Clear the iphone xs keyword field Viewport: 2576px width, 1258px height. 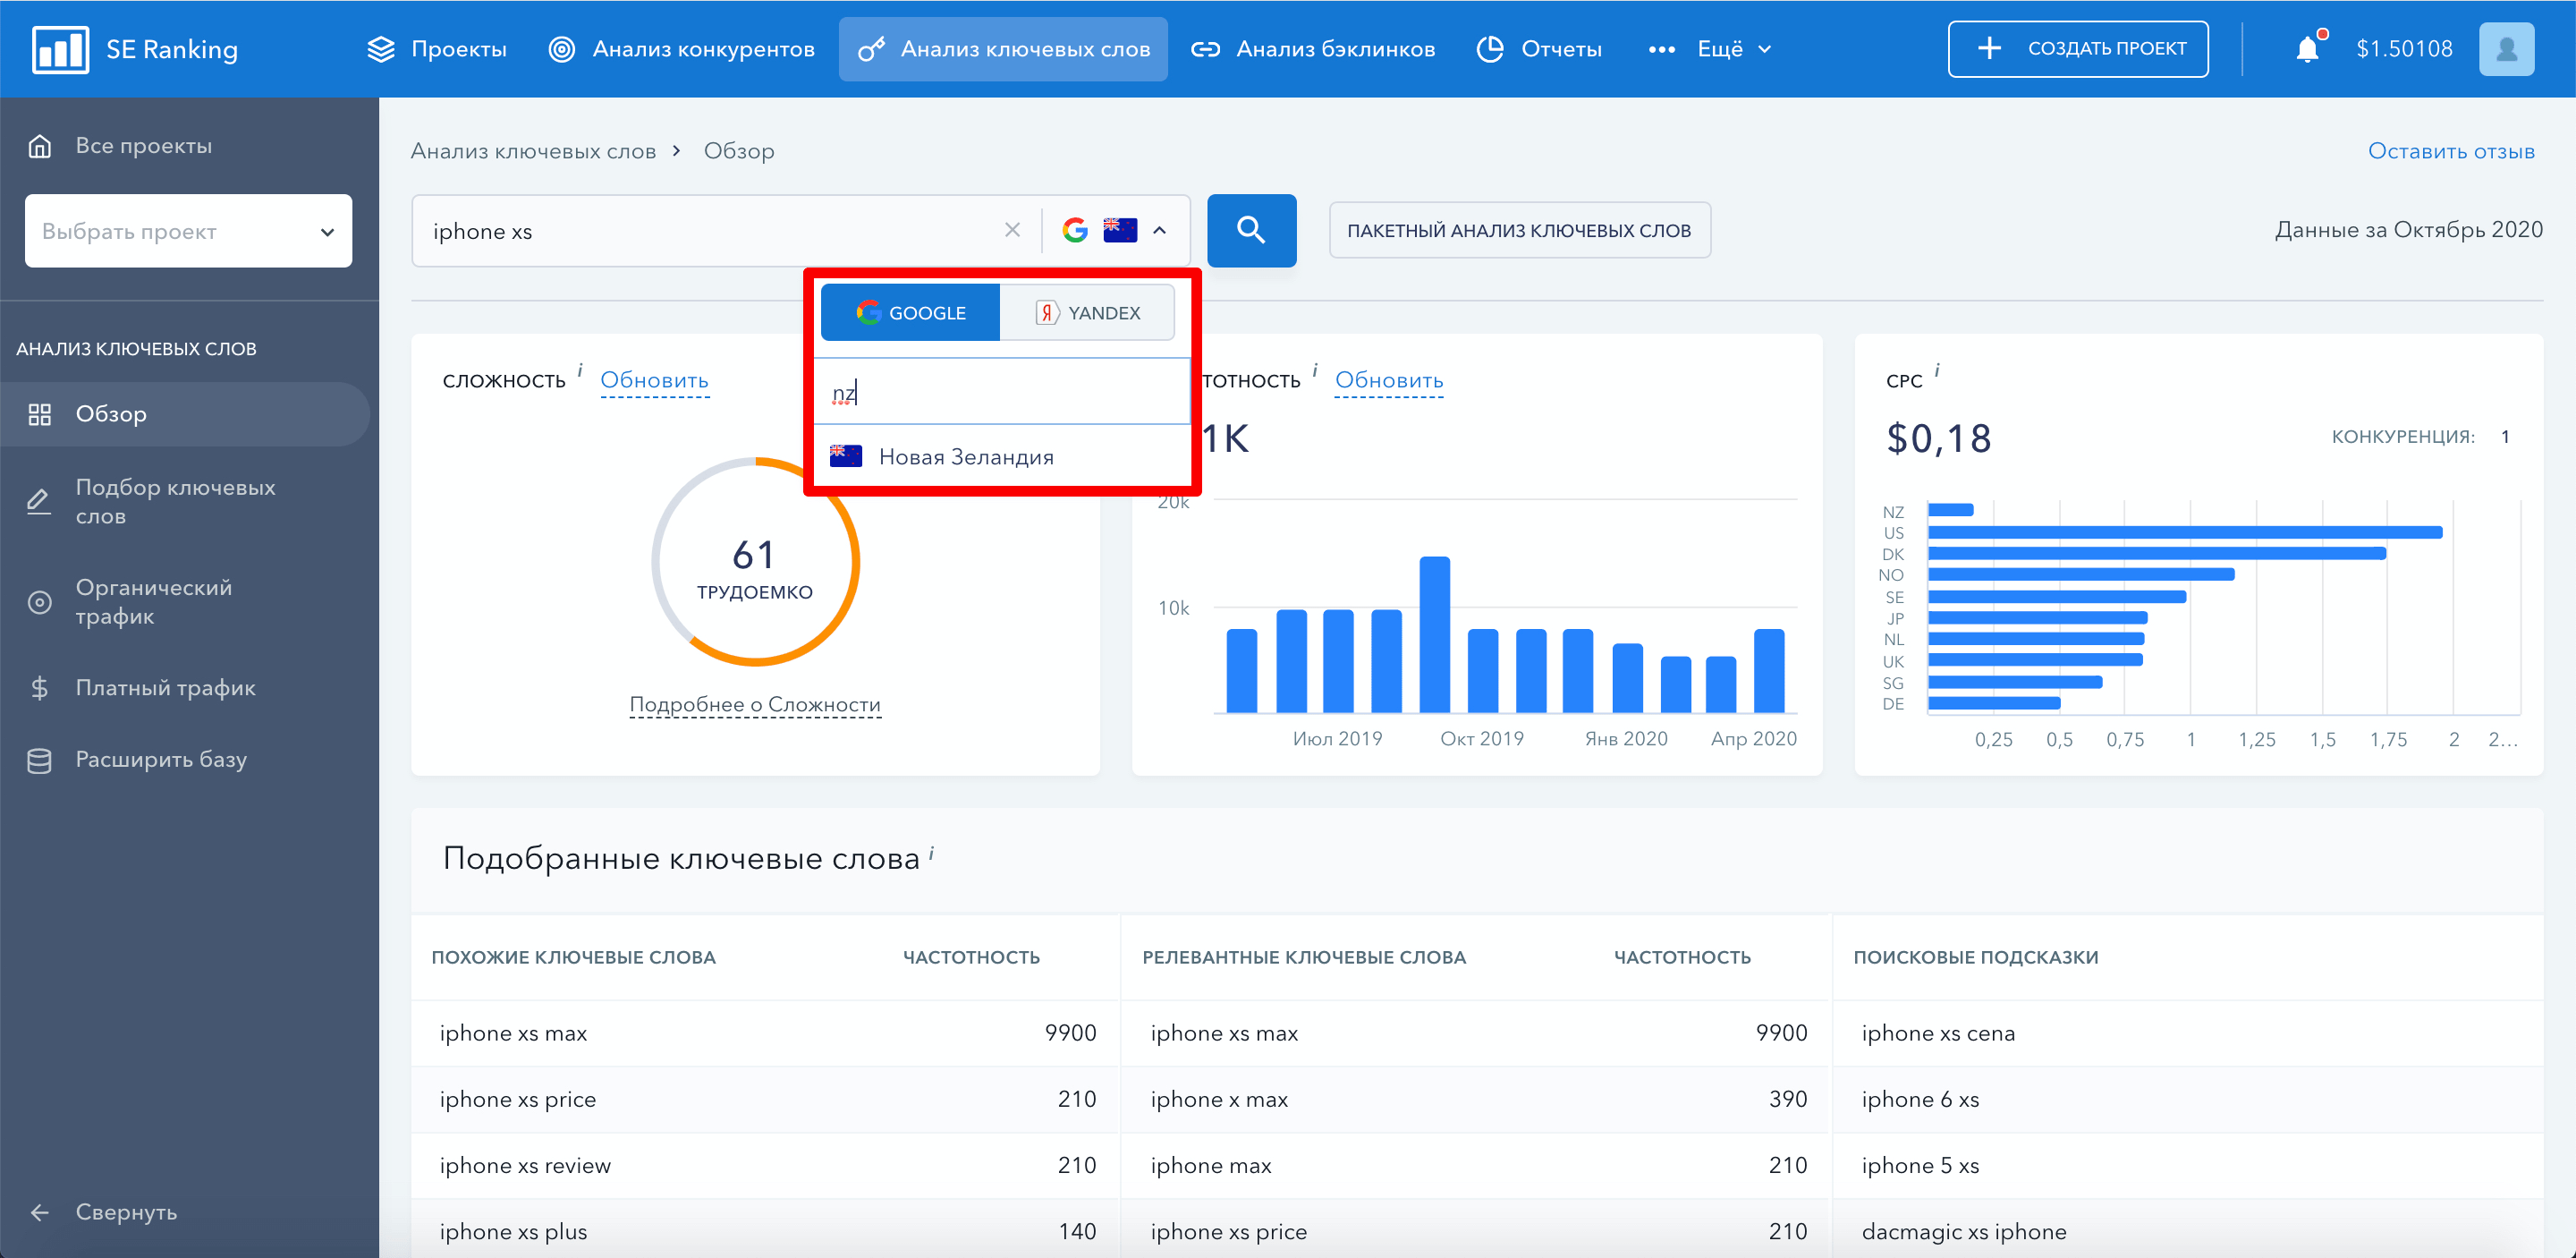pos(1012,230)
